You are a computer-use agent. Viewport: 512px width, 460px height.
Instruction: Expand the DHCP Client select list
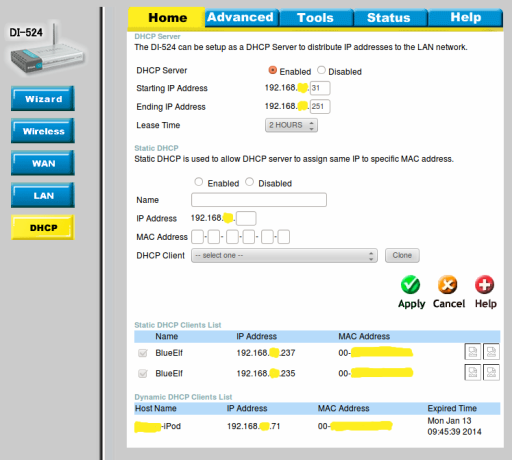coord(284,256)
